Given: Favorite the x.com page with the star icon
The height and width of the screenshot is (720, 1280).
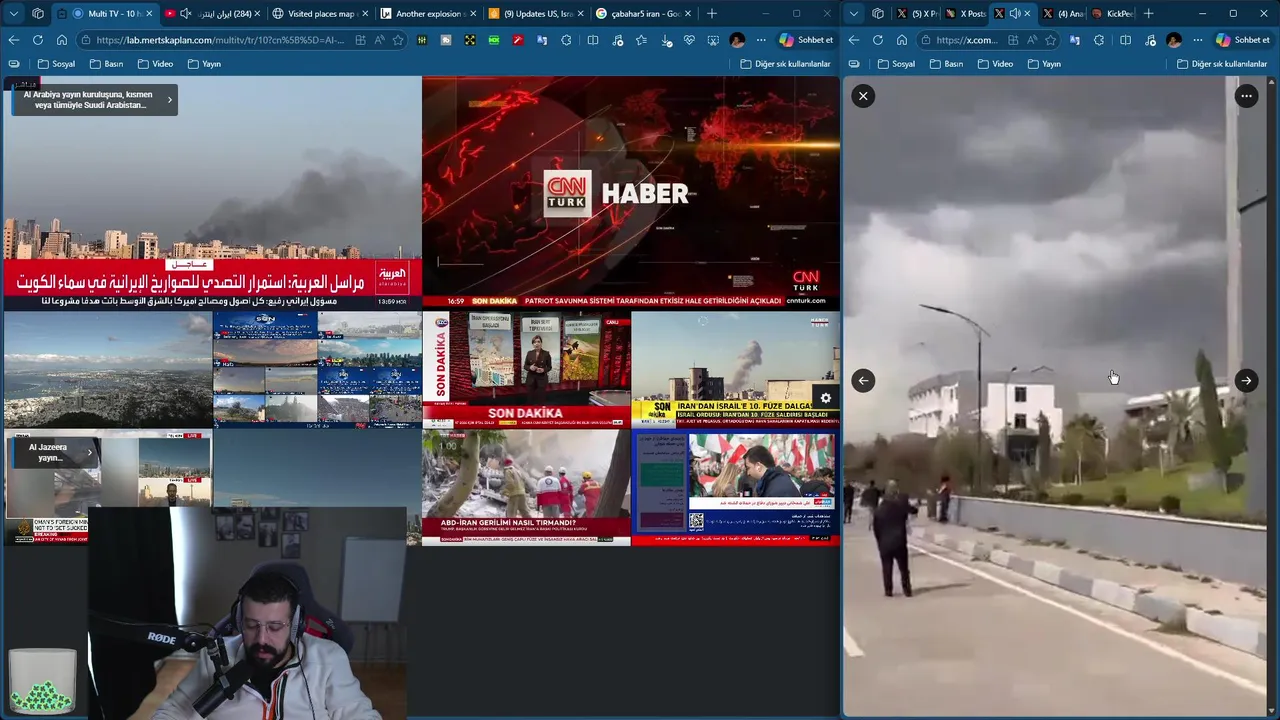Looking at the screenshot, I should click(1050, 40).
